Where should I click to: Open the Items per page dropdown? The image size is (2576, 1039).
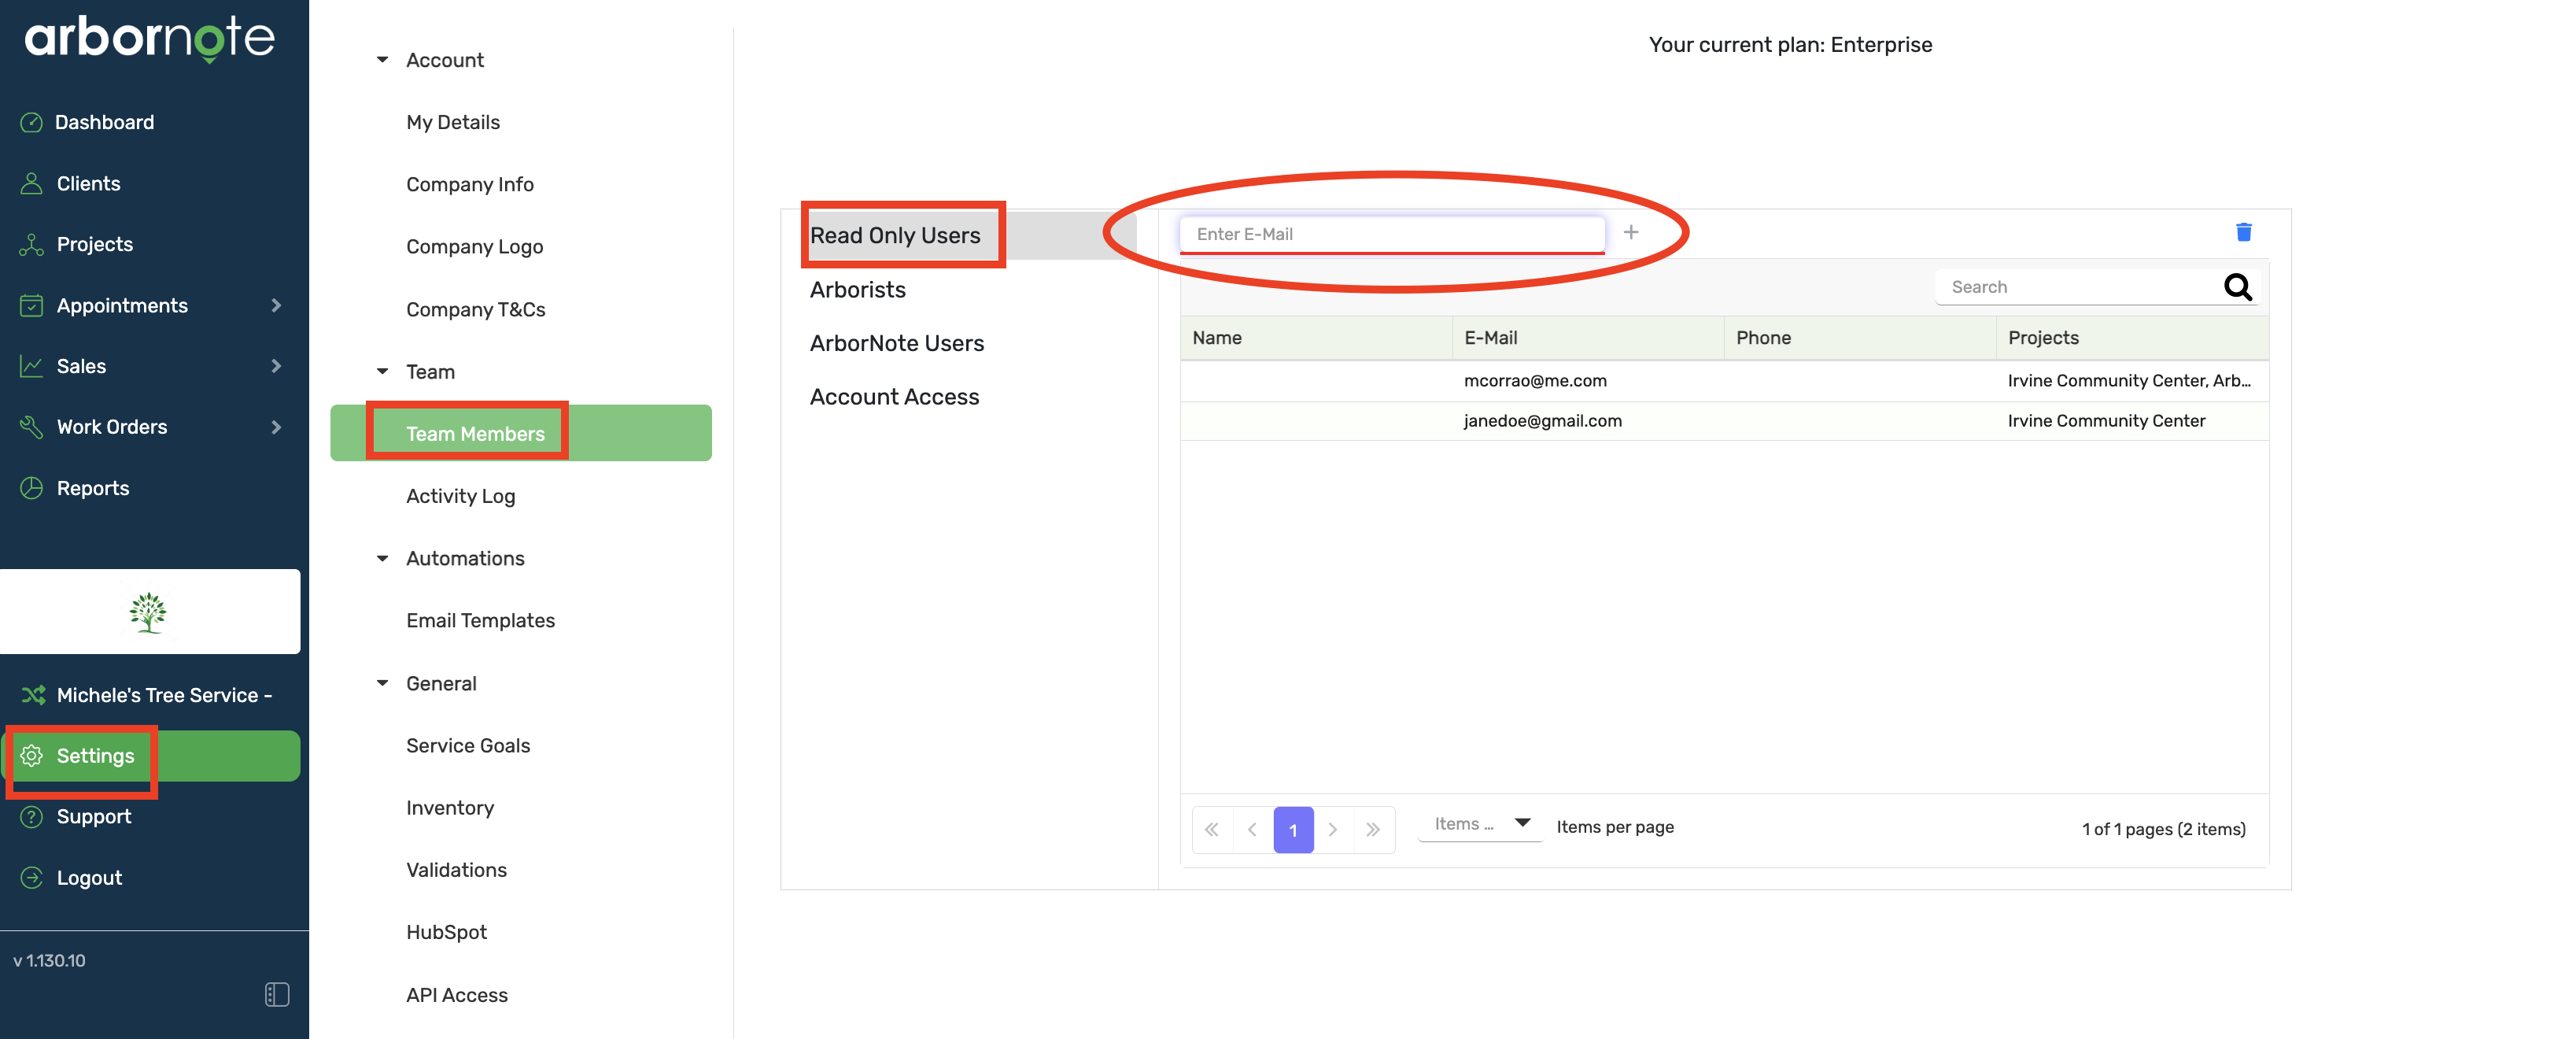[x=1479, y=824]
